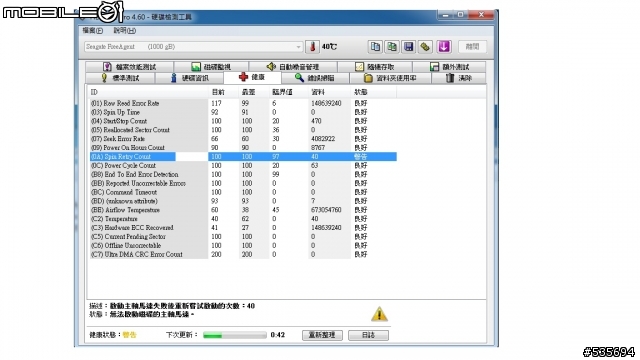Select the highlighted (0A) Spin Retry Count row
The width and height of the screenshot is (640, 360).
pyautogui.click(x=243, y=157)
